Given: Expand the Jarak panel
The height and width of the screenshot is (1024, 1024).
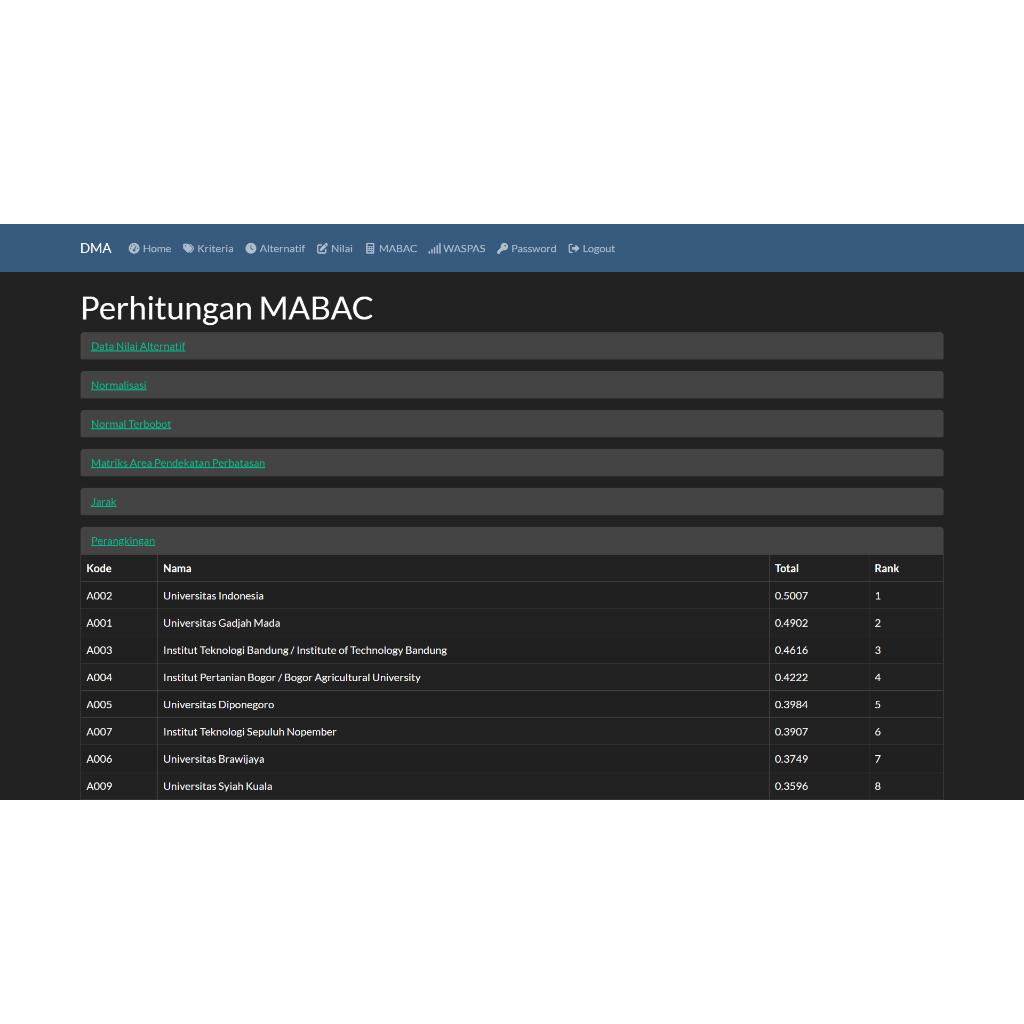Looking at the screenshot, I should click(x=103, y=502).
